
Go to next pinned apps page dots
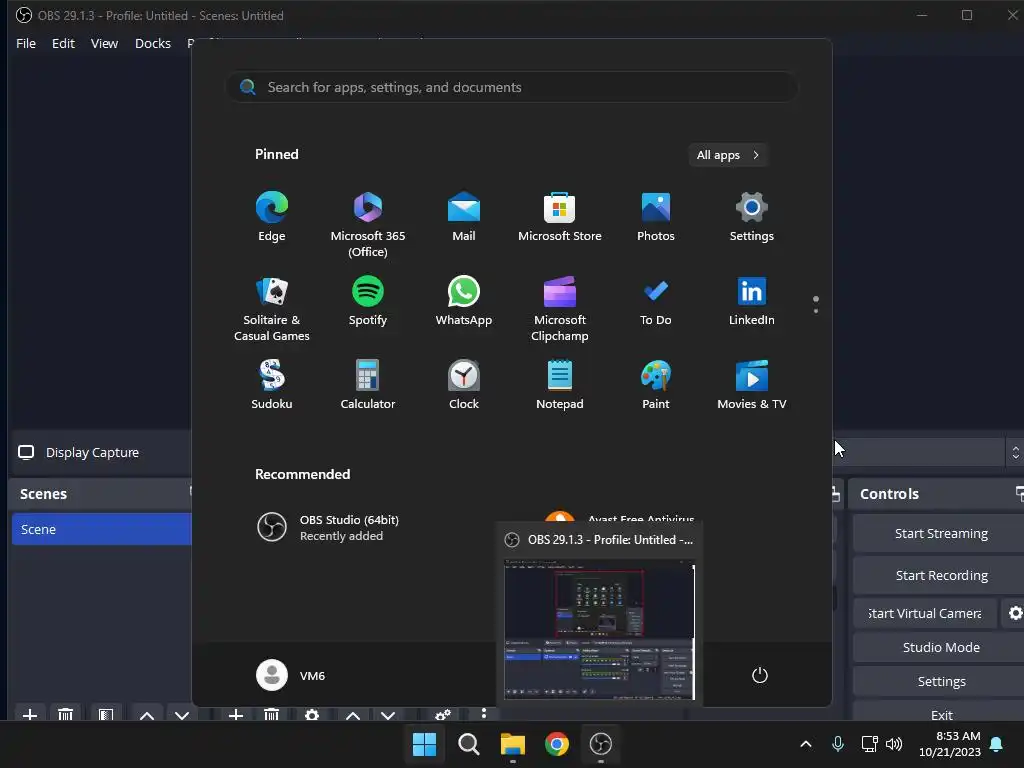816,304
